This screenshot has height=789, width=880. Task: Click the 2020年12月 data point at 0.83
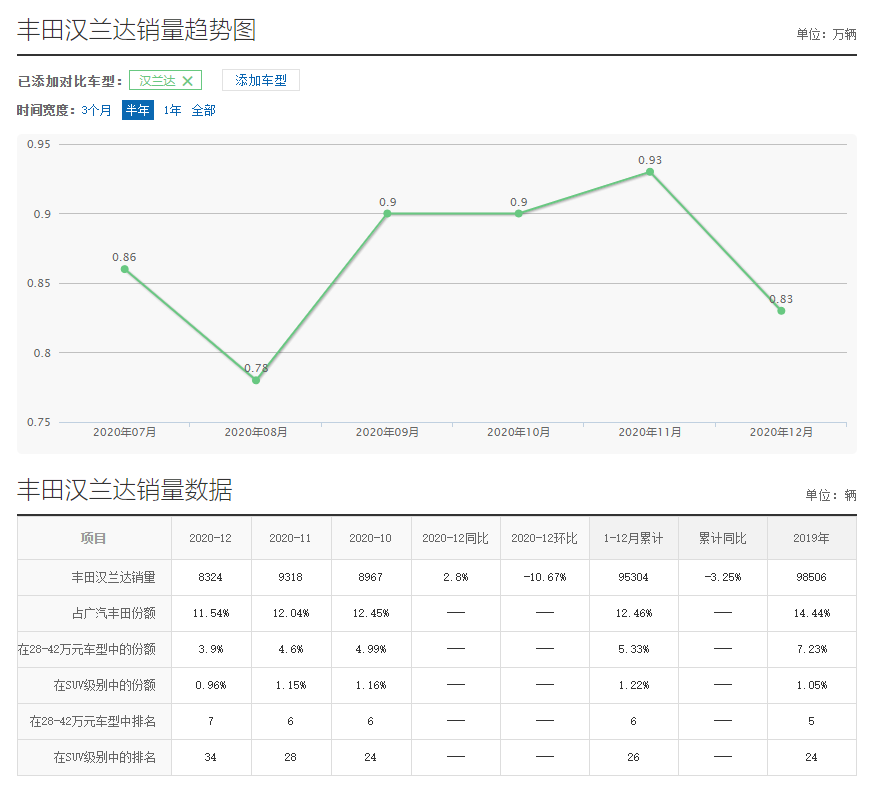[781, 310]
